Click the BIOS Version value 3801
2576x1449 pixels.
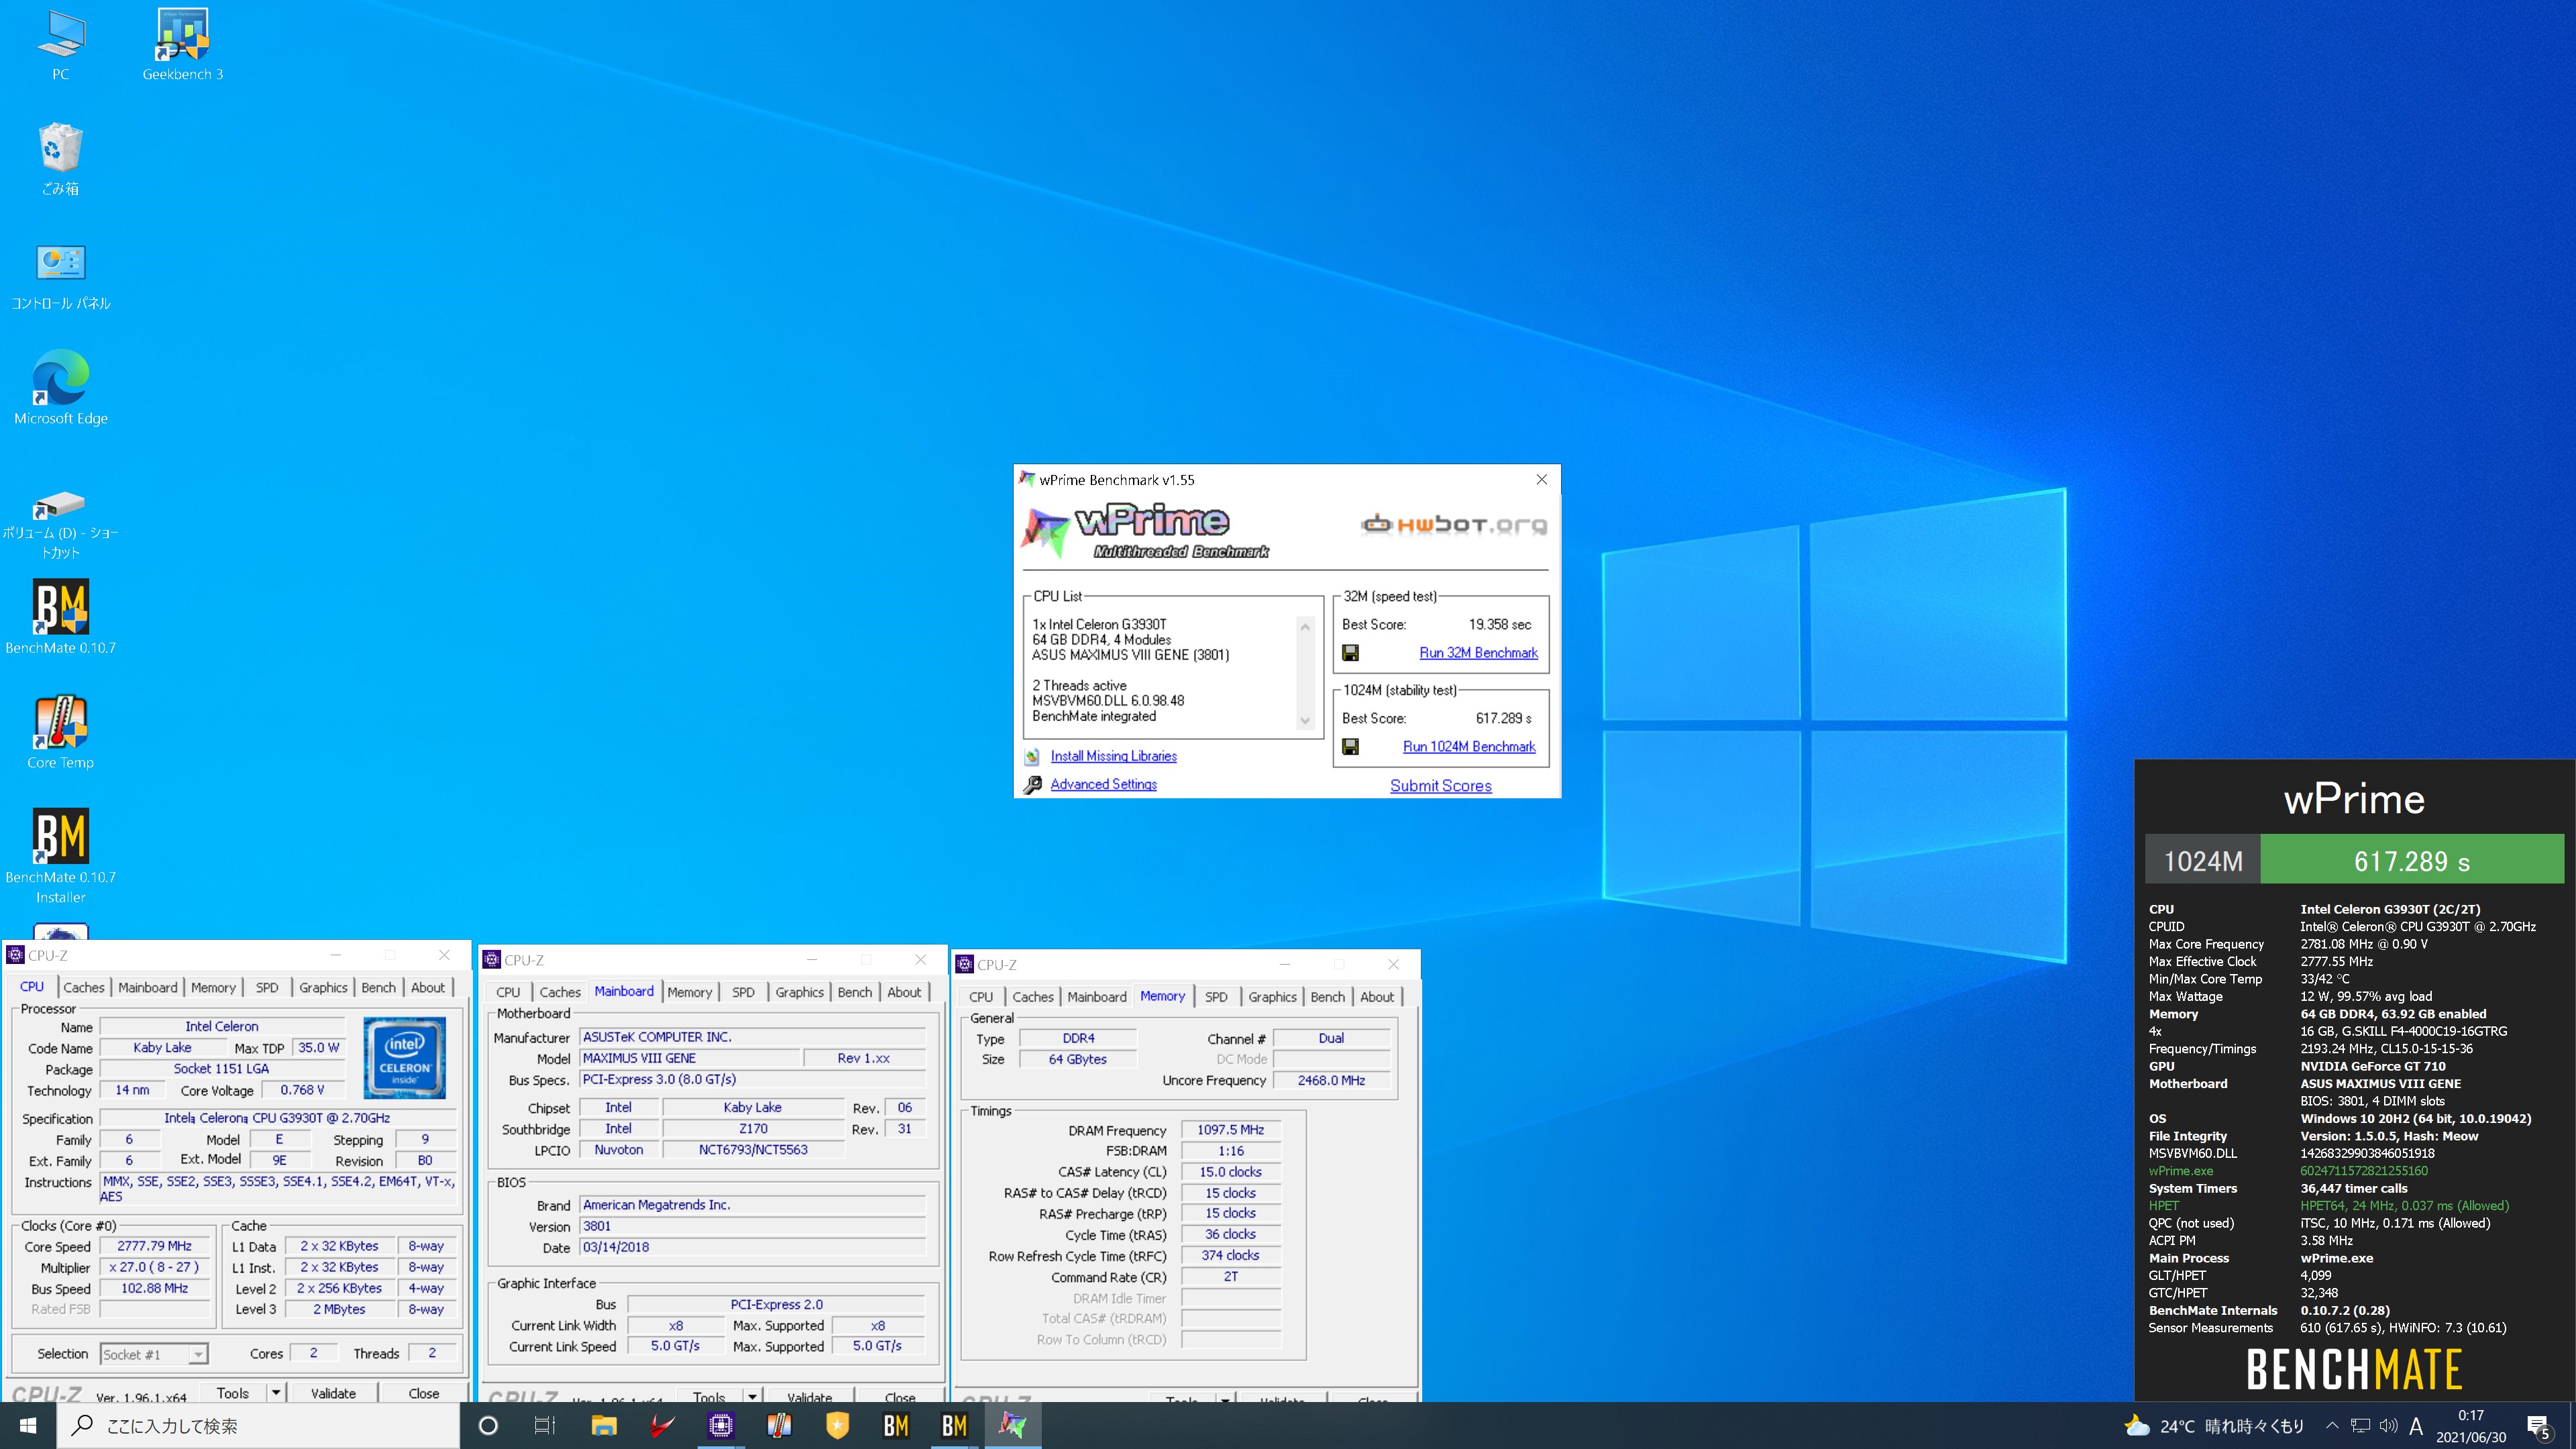[753, 1226]
